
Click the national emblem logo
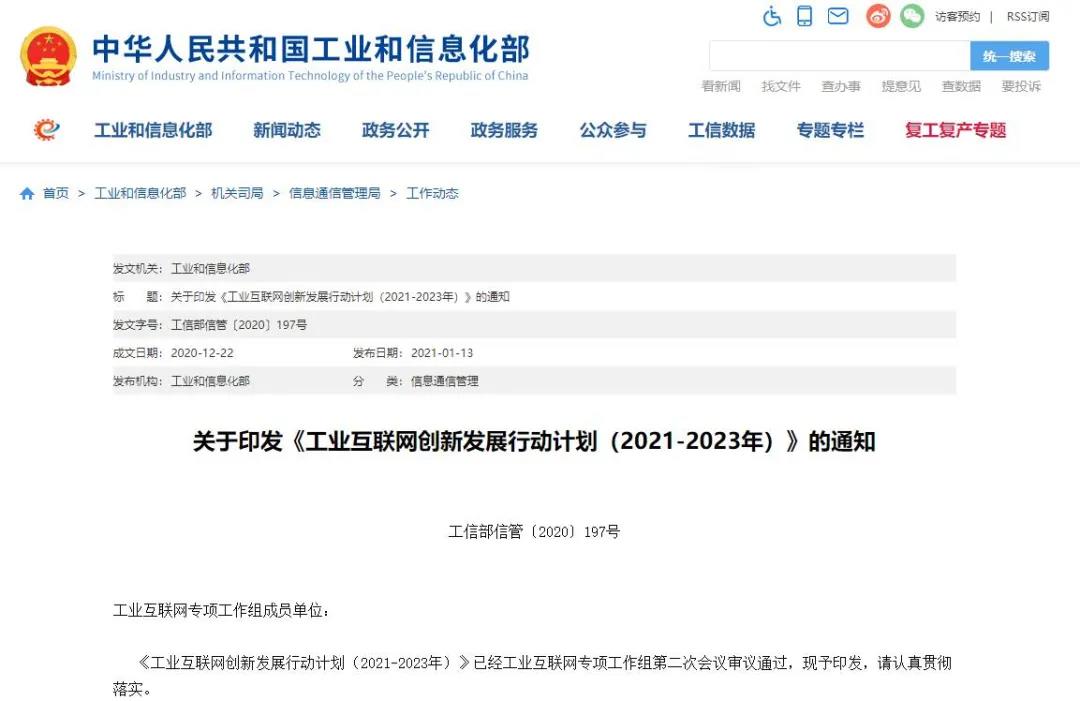point(48,56)
